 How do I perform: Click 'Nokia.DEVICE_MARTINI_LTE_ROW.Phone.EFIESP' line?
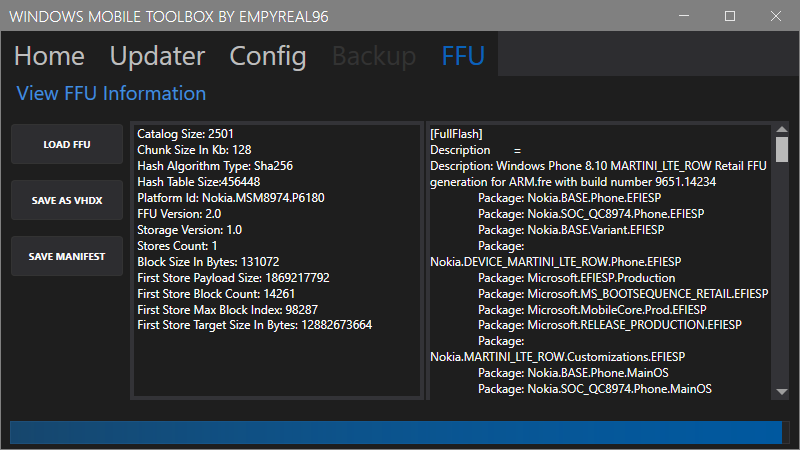[x=556, y=262]
